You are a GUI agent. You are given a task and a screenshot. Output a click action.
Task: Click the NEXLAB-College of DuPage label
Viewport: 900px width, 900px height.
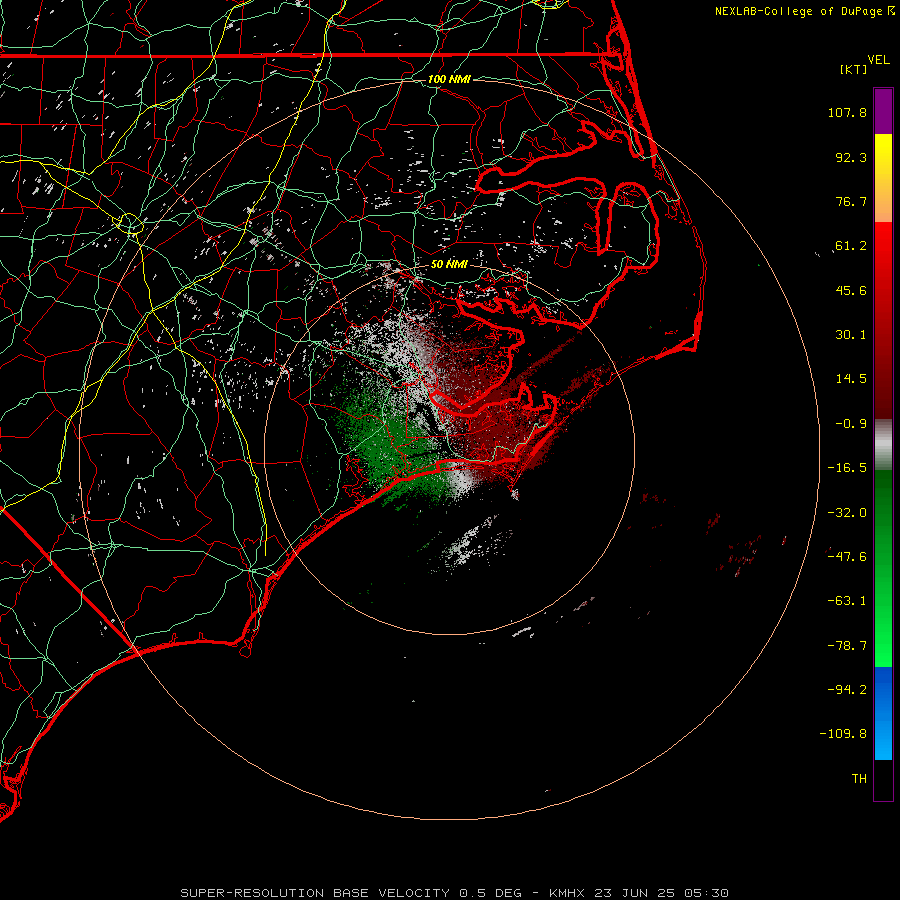(x=798, y=11)
